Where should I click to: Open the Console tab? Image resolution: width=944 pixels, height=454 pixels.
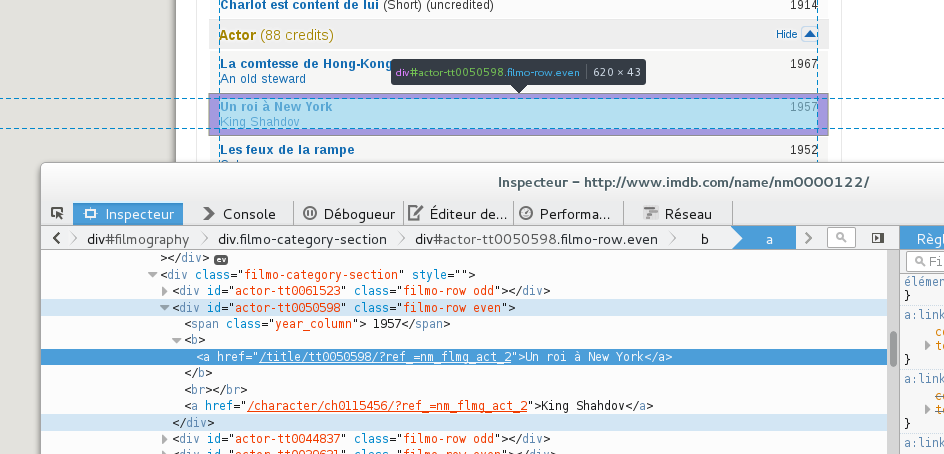tap(239, 214)
